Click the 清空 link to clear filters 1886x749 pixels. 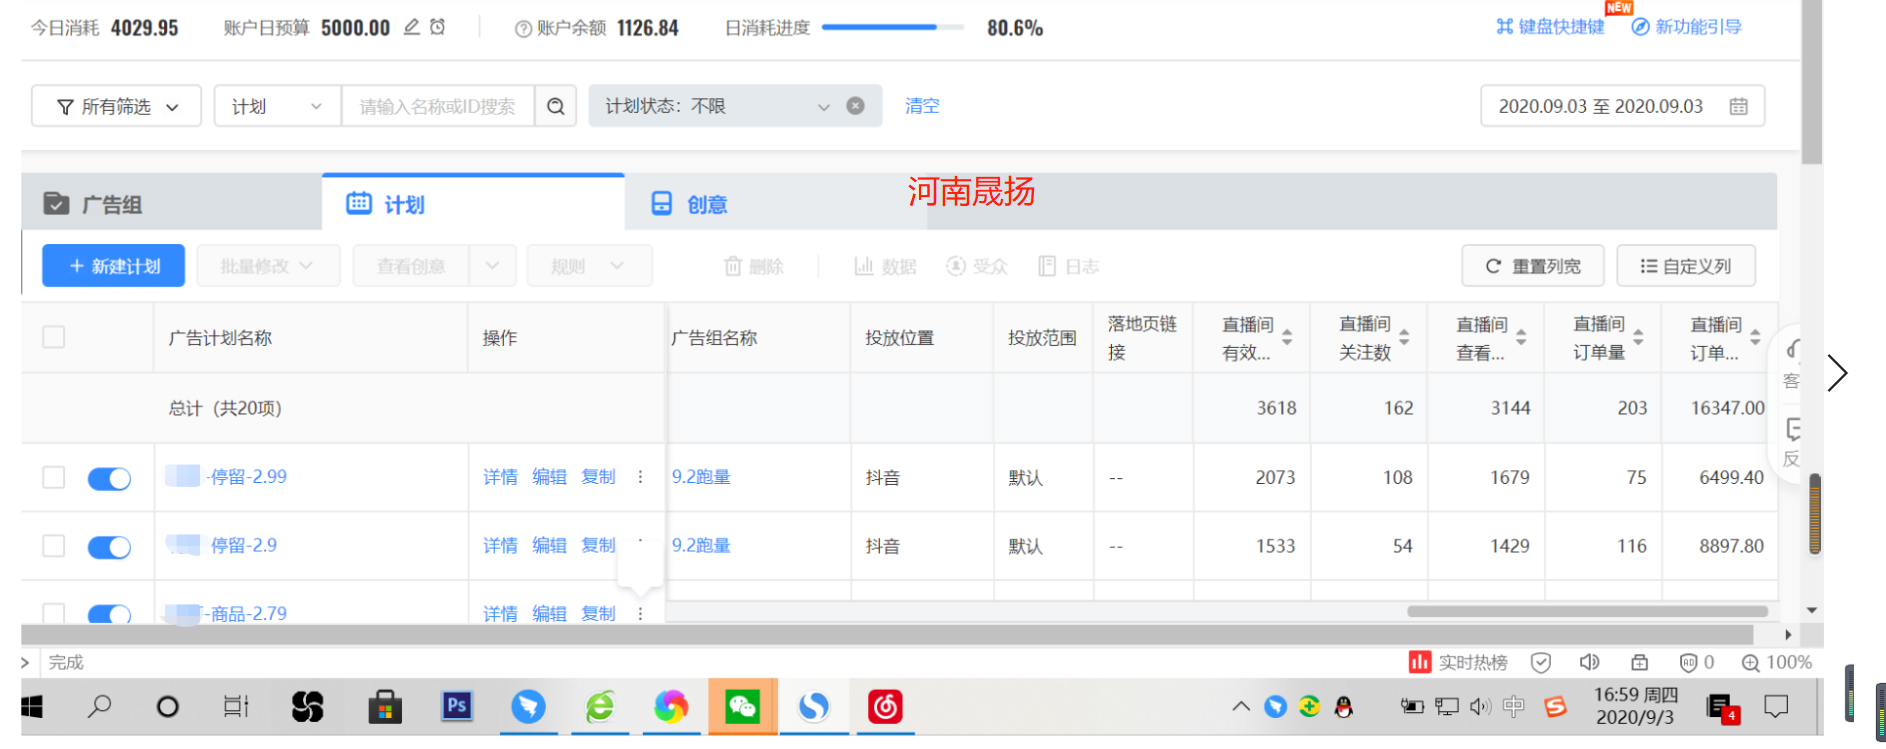[x=922, y=106]
